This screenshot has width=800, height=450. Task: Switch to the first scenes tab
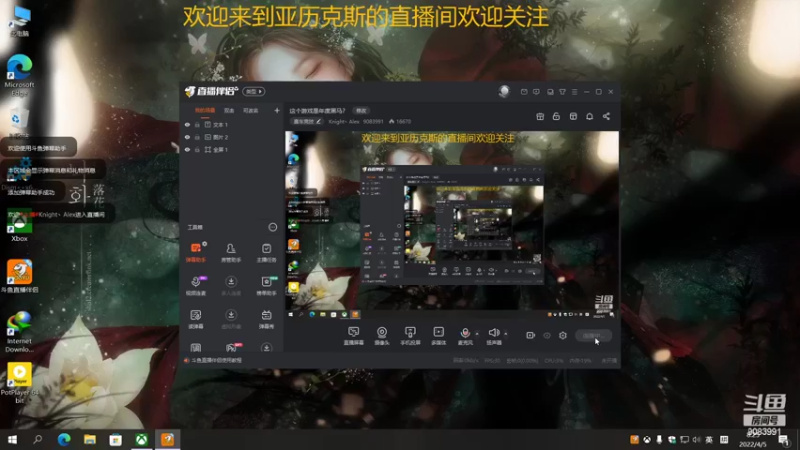point(205,110)
